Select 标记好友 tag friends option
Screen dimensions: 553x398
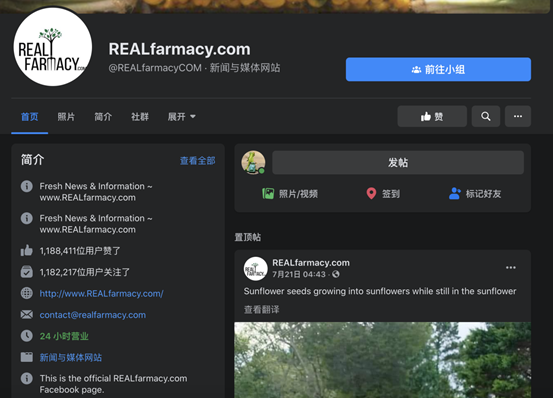coord(475,194)
